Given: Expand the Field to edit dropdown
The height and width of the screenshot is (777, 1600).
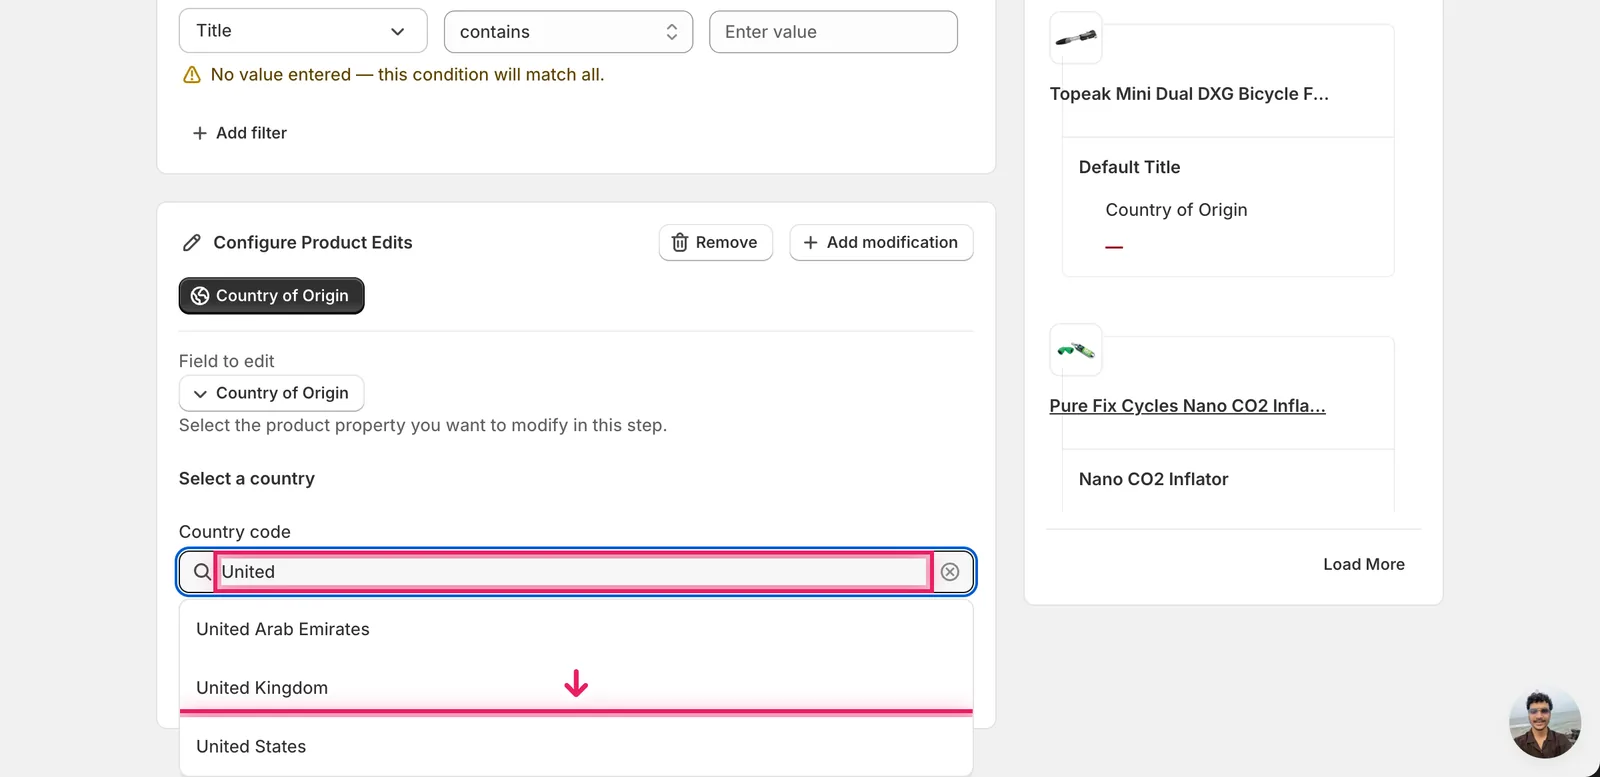Looking at the screenshot, I should pyautogui.click(x=271, y=393).
